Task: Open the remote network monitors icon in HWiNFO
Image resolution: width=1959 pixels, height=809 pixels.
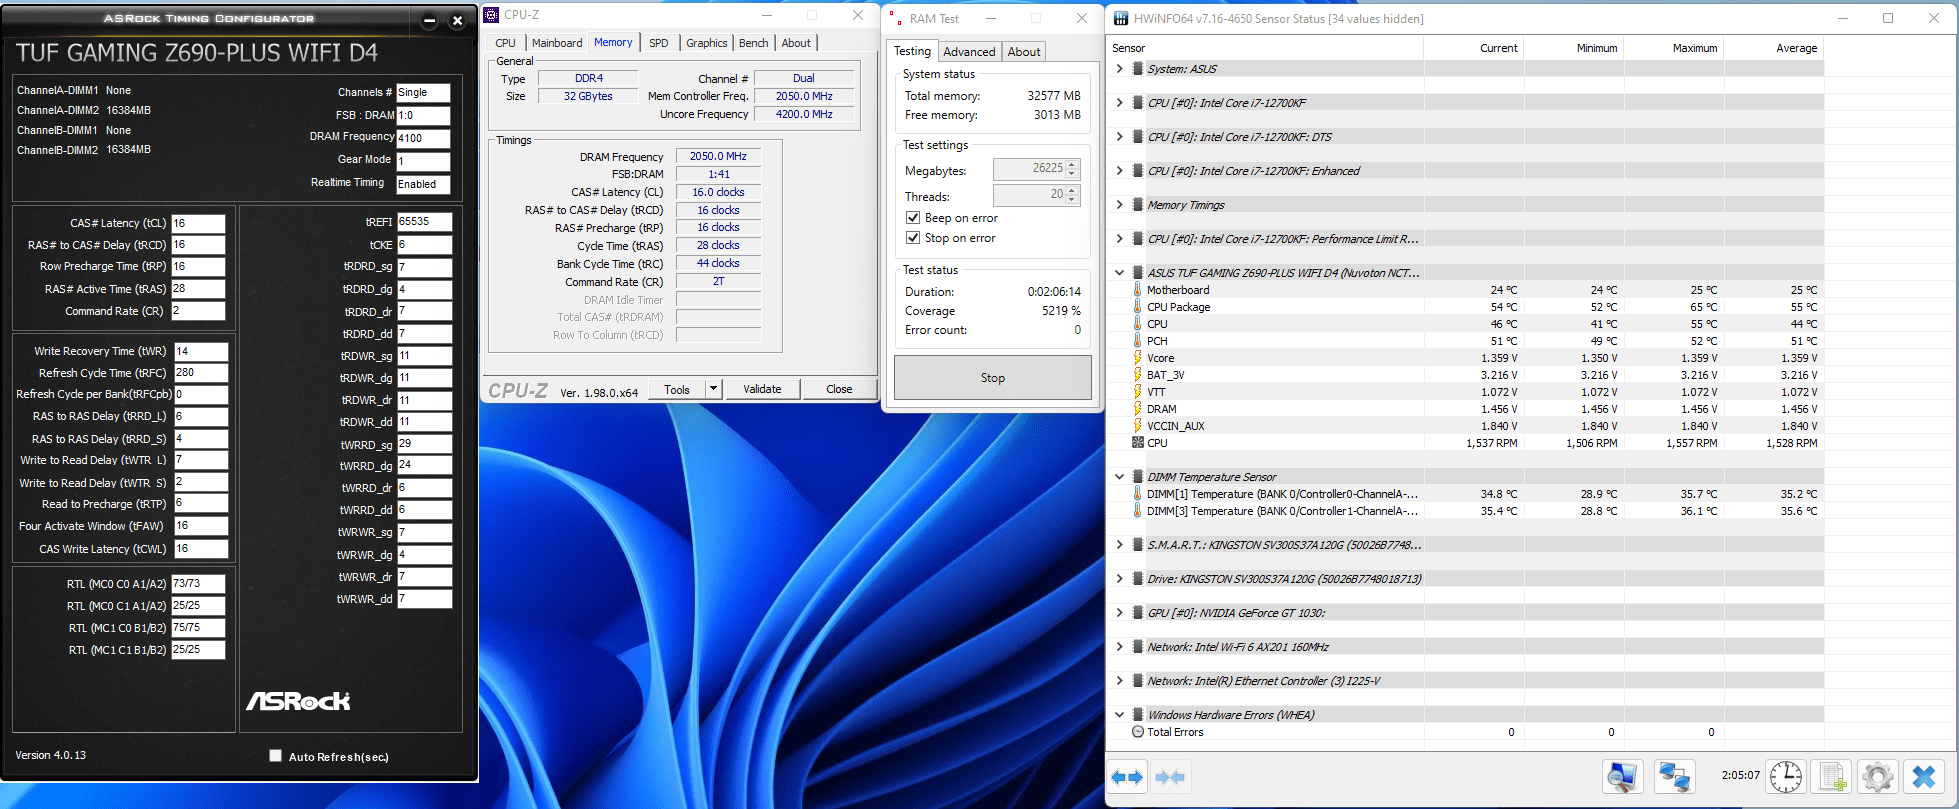Action: 1674,777
